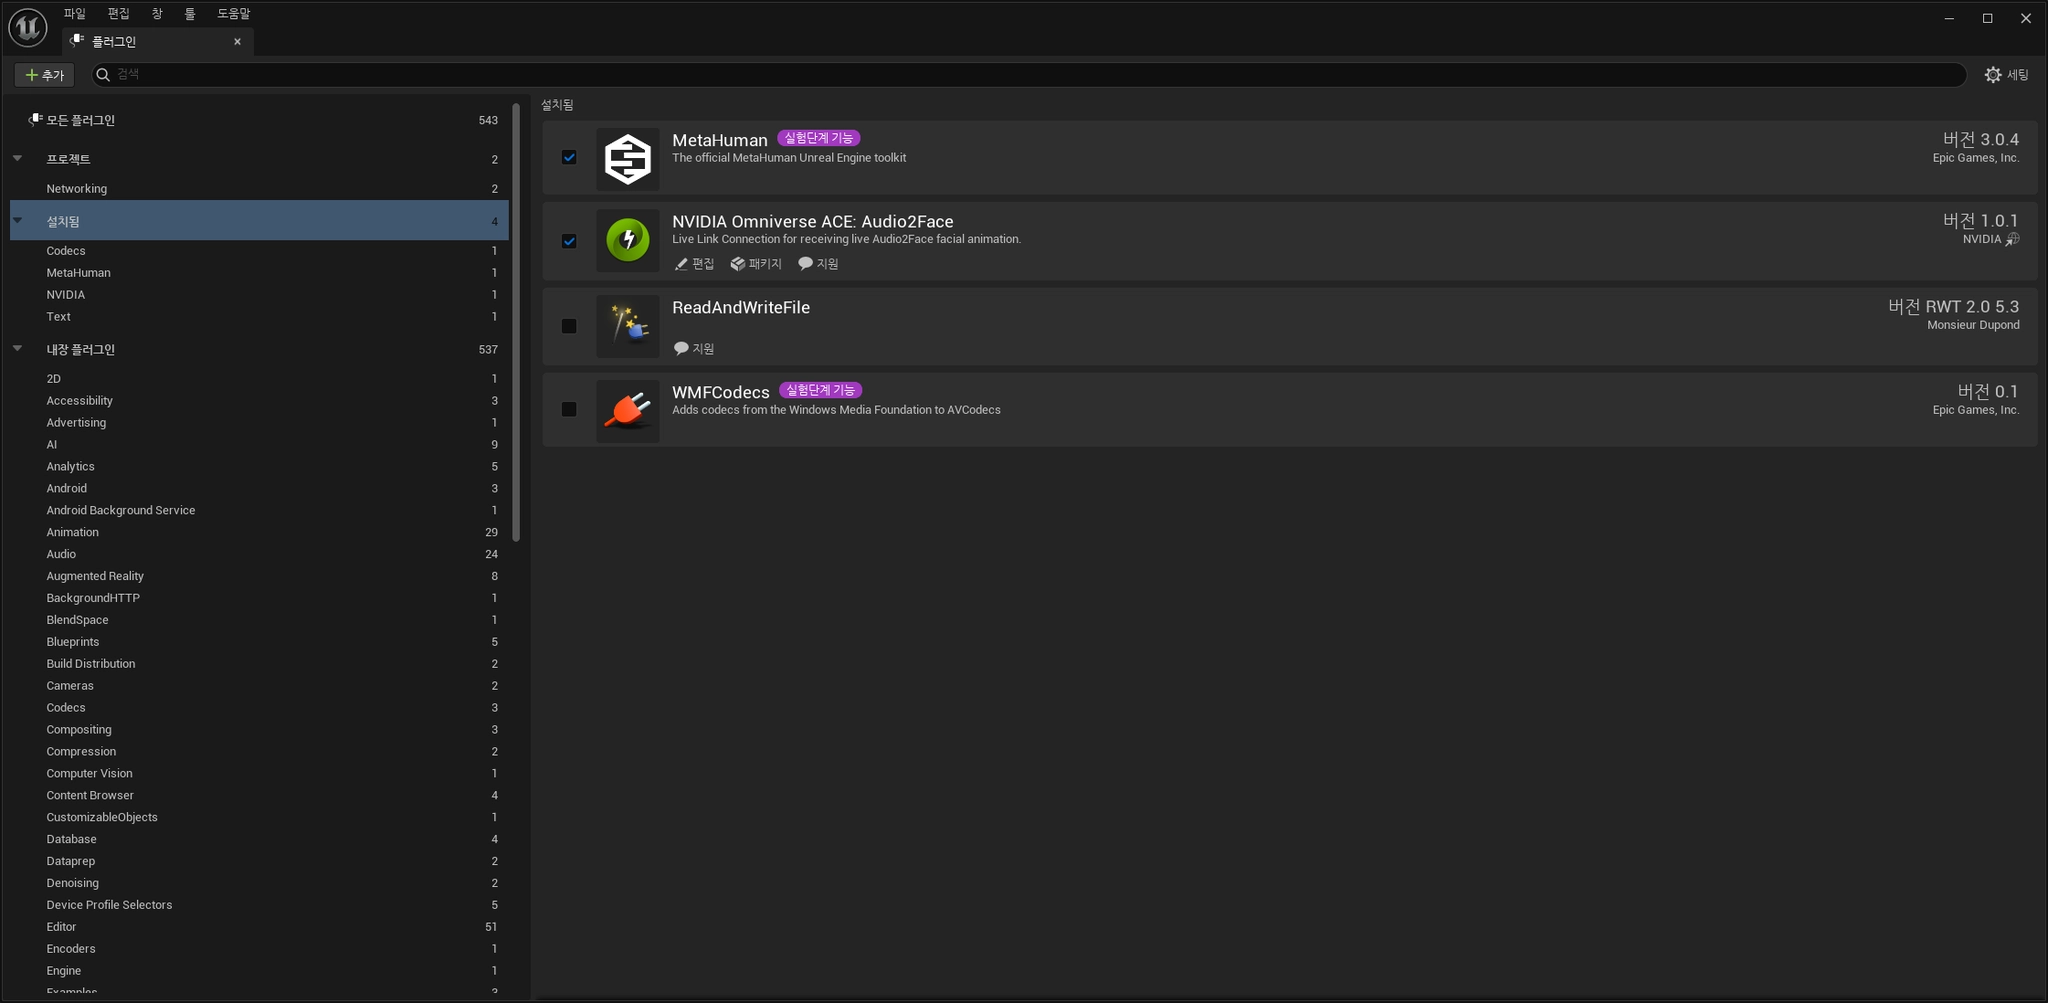Open the 파일 menu

tap(75, 14)
